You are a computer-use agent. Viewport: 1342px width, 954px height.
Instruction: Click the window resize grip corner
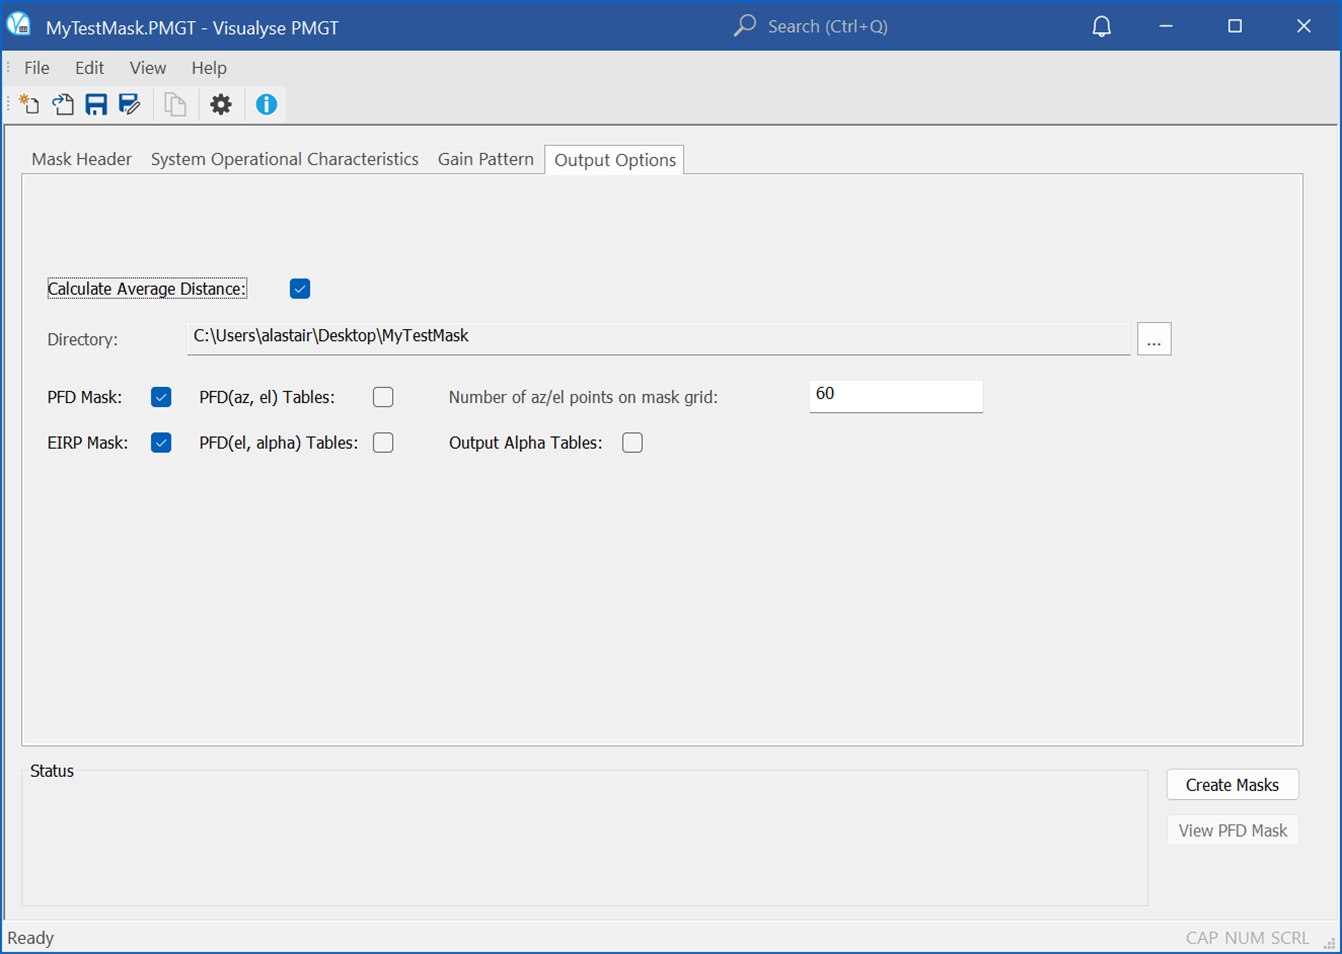tap(1330, 943)
